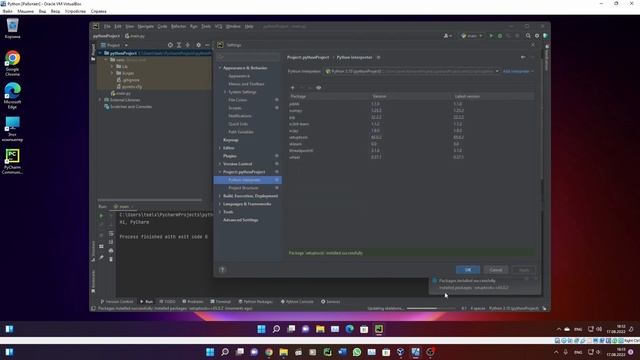Click the Expand All icon in Project panel header

pos(179,45)
